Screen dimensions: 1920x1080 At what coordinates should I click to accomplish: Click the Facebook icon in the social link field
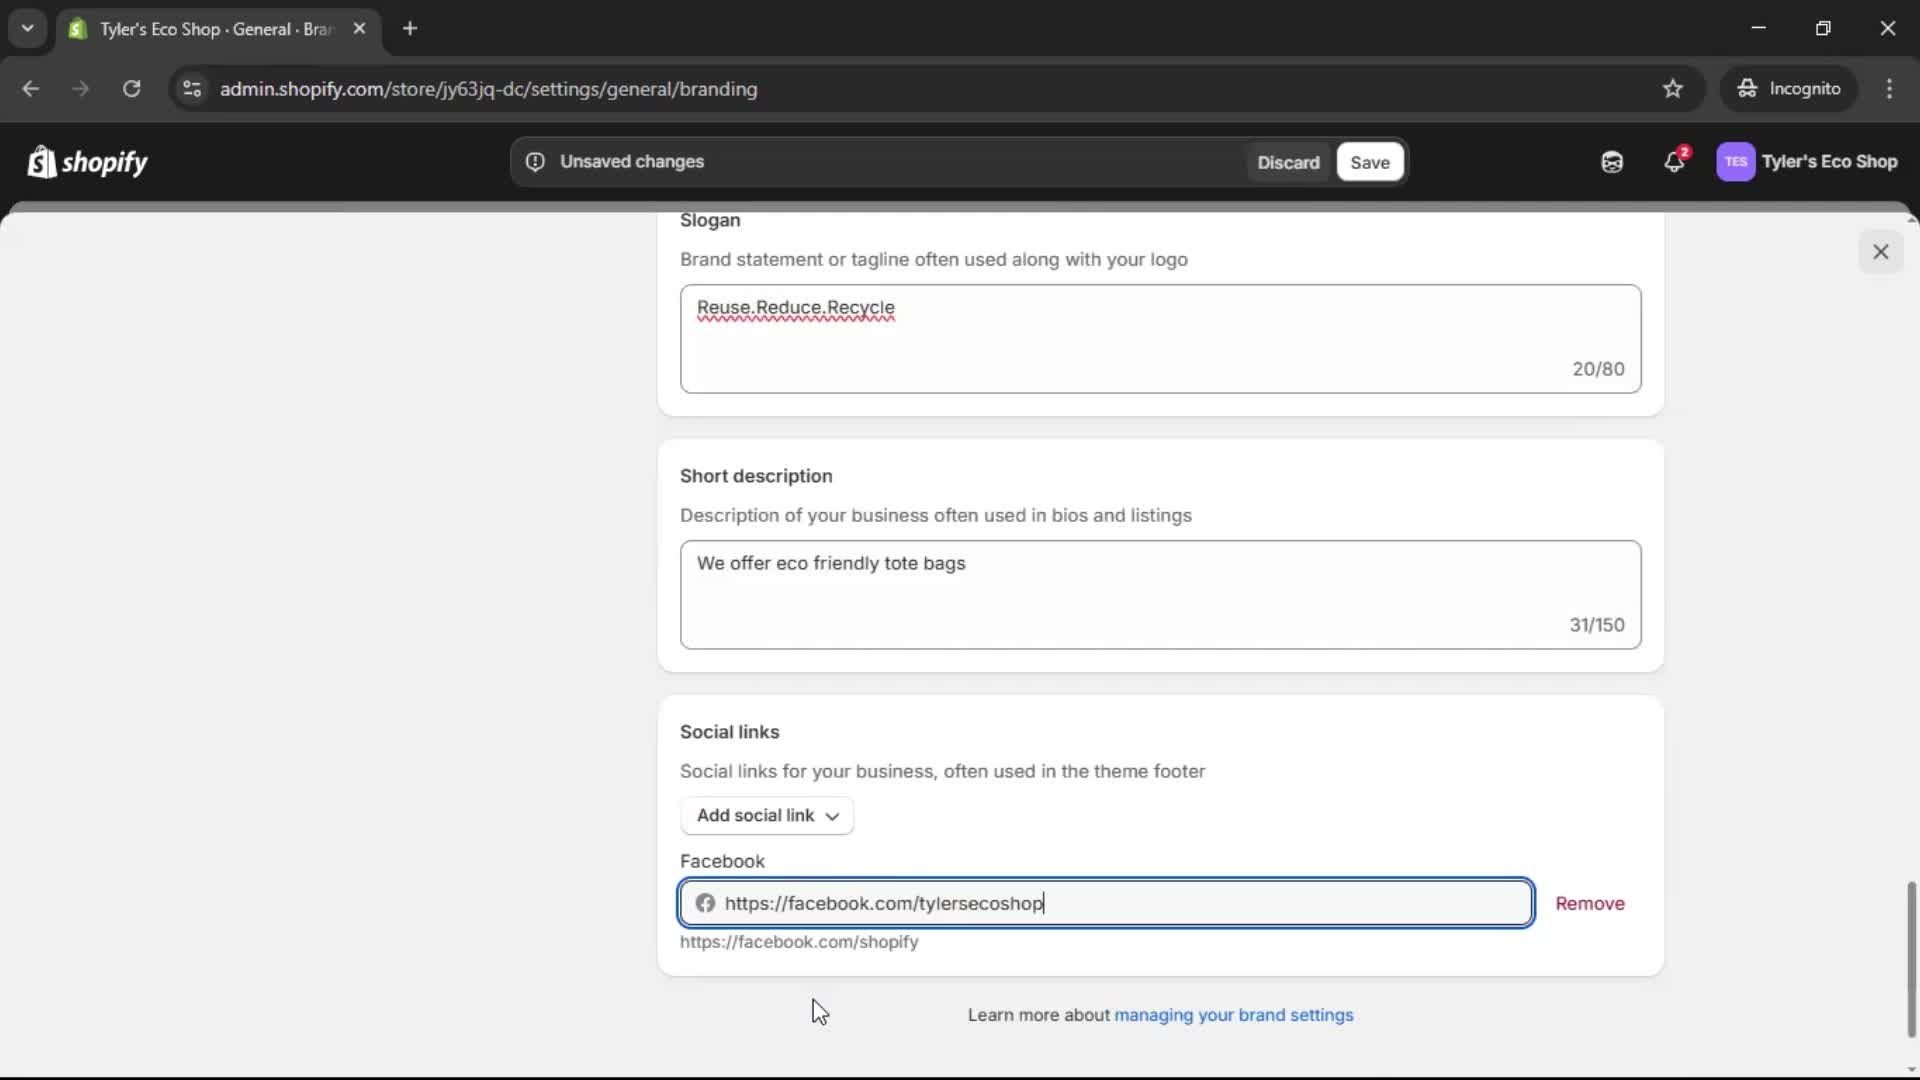[706, 903]
